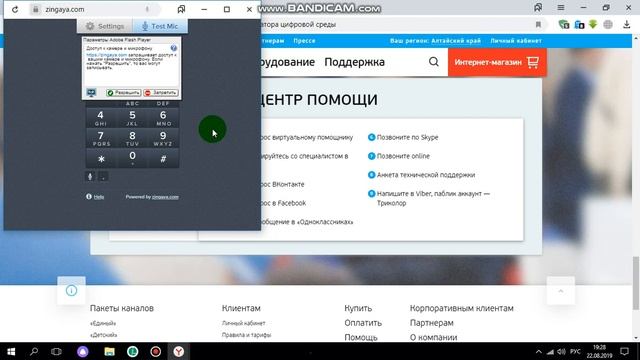This screenshot has height=360, width=640.
Task: Bookmark the page via address bar flag icon
Action: coord(538,25)
